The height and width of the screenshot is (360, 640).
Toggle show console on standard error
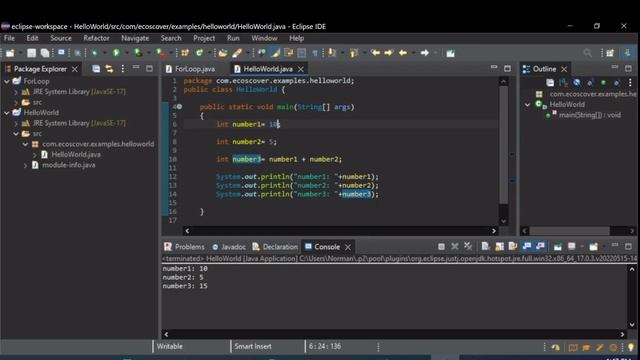540,246
